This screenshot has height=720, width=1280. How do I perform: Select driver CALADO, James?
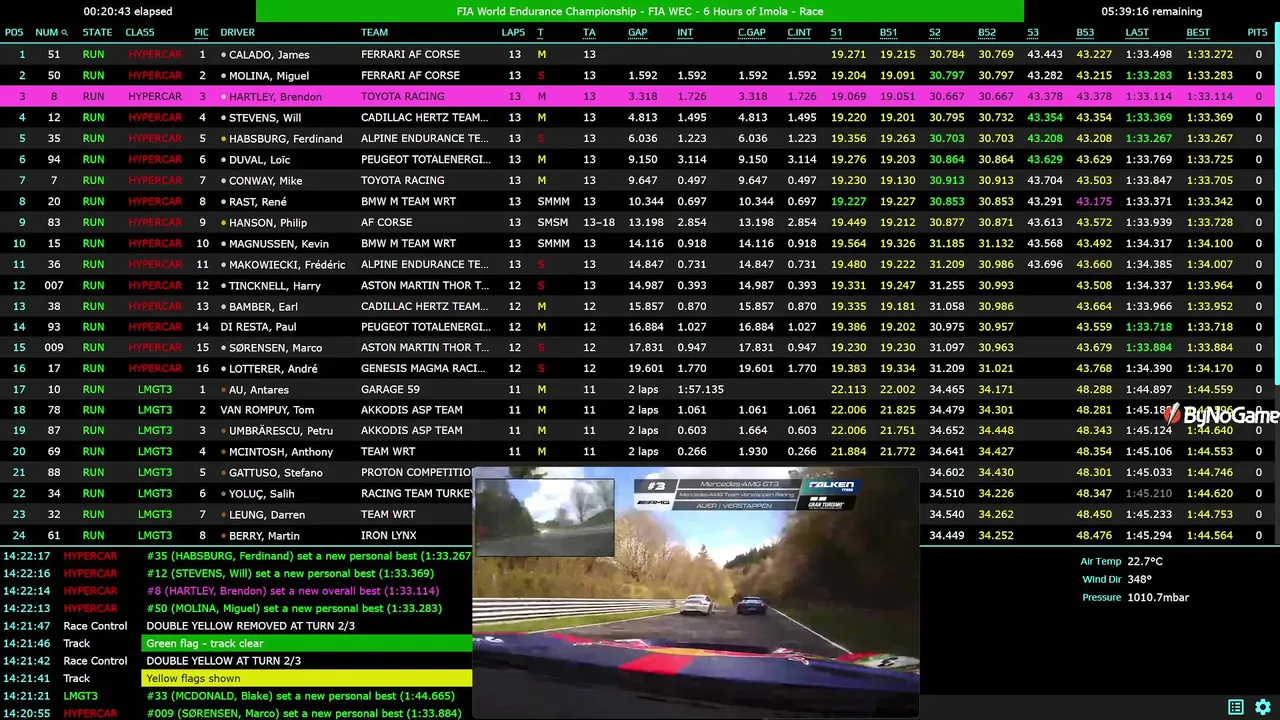269,55
